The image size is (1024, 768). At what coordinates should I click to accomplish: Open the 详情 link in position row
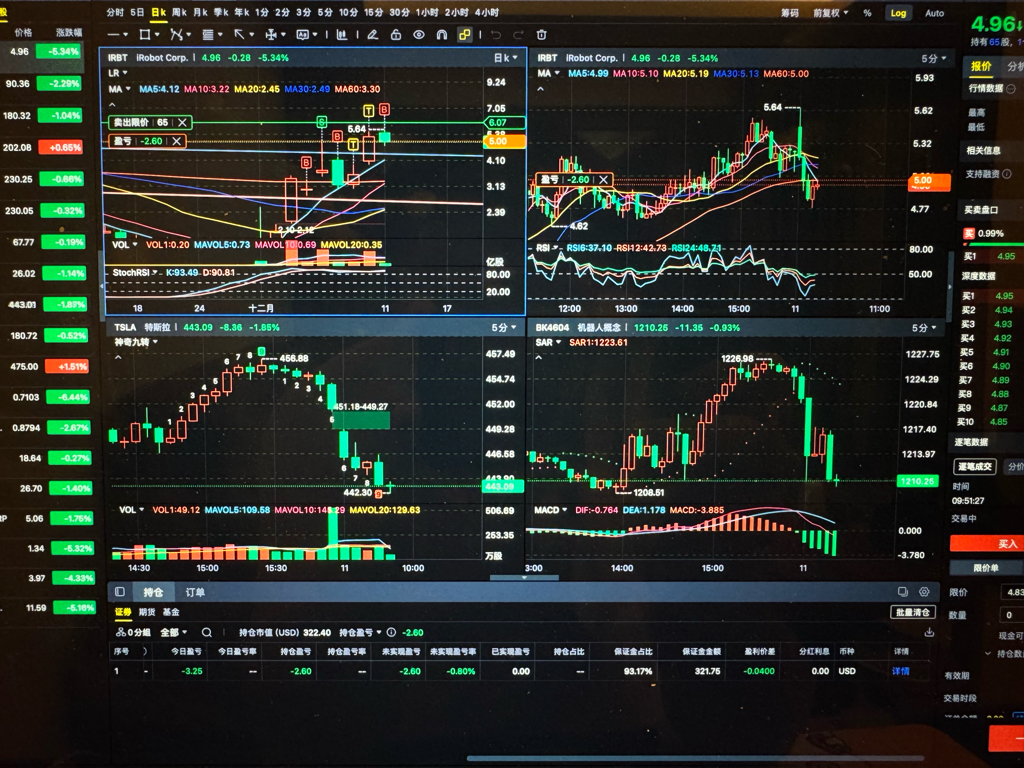(x=901, y=671)
